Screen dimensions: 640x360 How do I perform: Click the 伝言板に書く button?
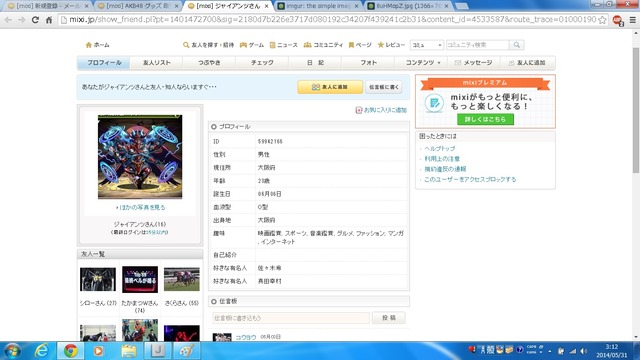(x=384, y=87)
